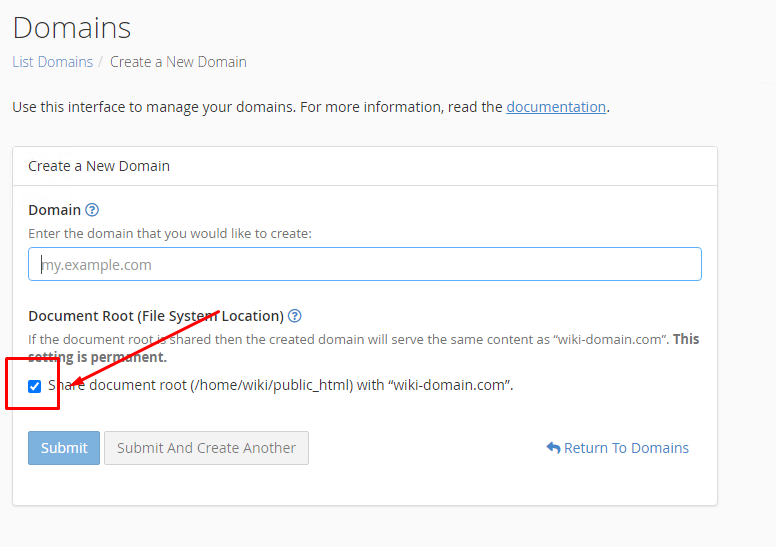Click the arrow icon before Return To Domains
The height and width of the screenshot is (547, 776).
[553, 448]
